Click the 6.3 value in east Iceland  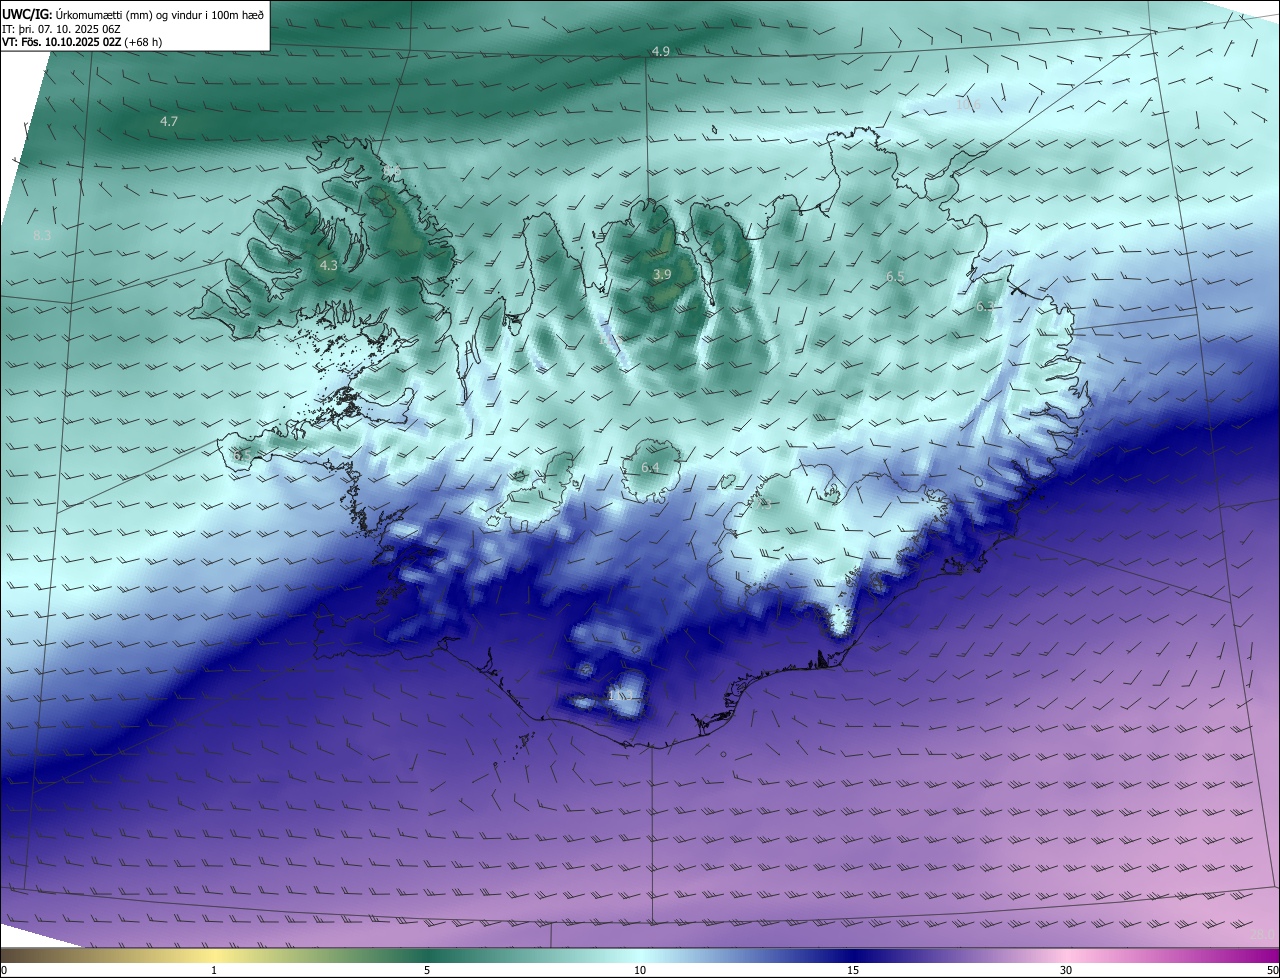(x=985, y=308)
